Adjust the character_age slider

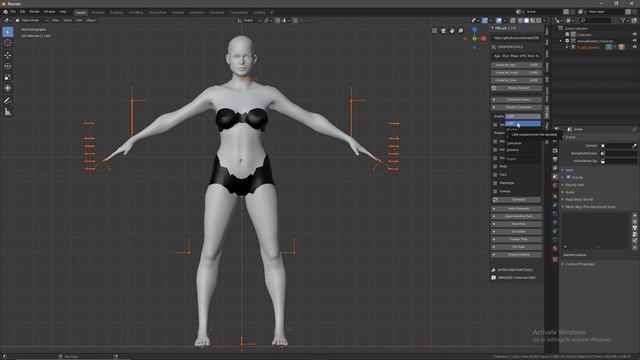[516, 65]
